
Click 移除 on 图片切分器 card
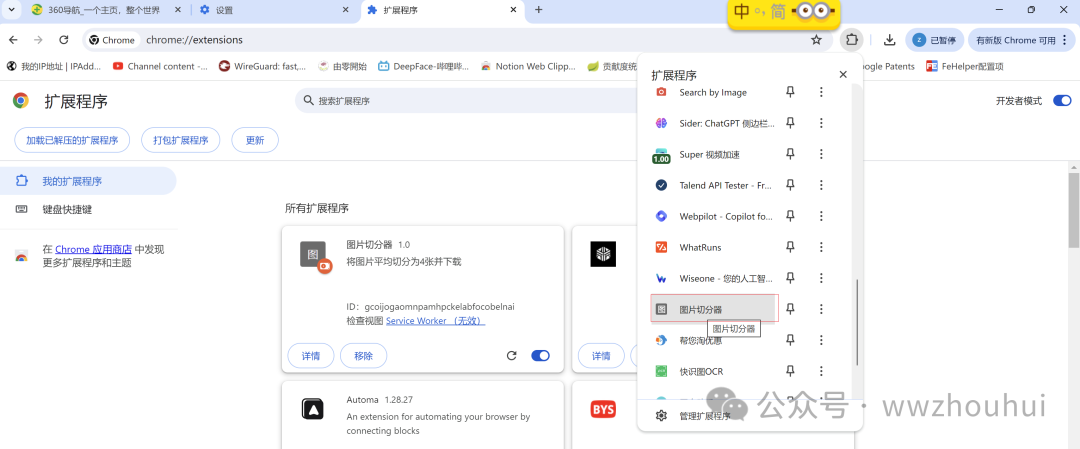point(364,356)
